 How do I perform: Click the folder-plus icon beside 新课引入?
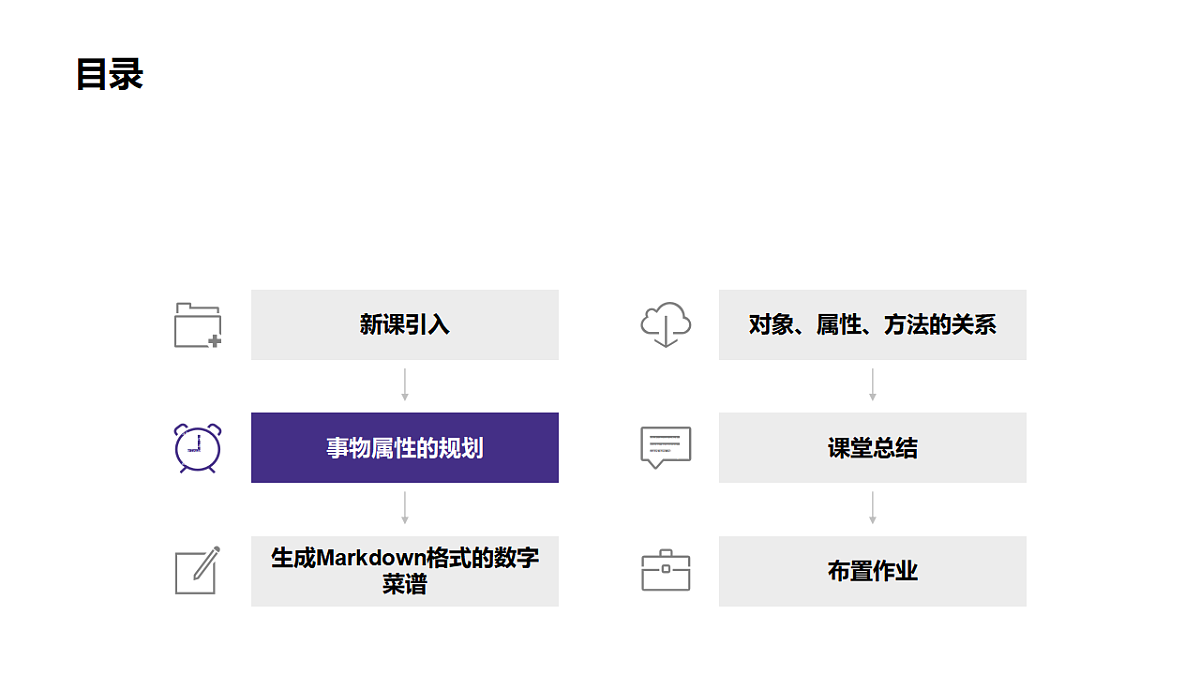click(198, 325)
